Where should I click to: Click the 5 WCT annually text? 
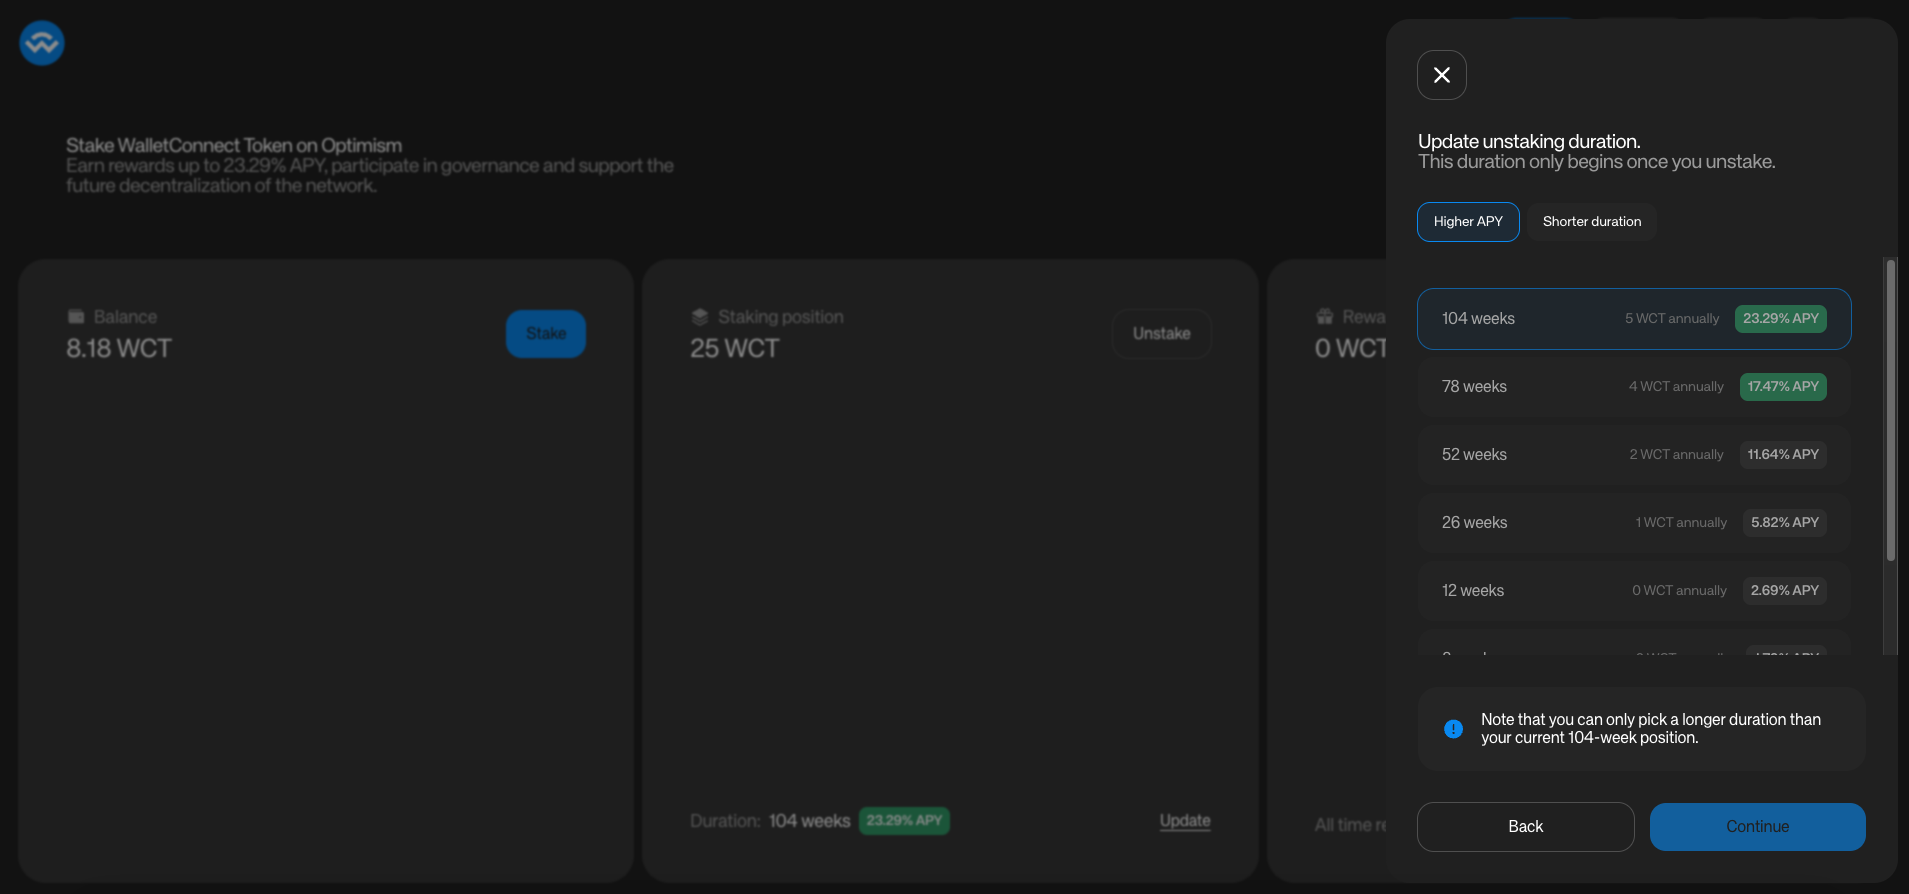1672,319
